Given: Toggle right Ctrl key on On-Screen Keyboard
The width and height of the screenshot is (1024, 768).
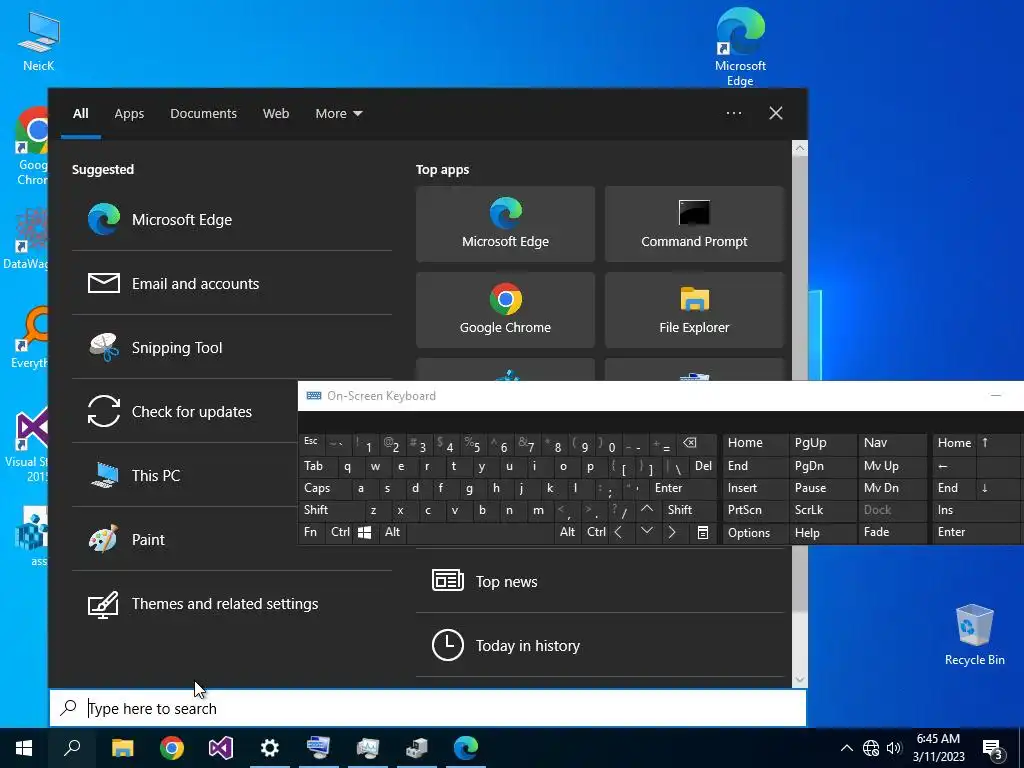Looking at the screenshot, I should point(596,532).
